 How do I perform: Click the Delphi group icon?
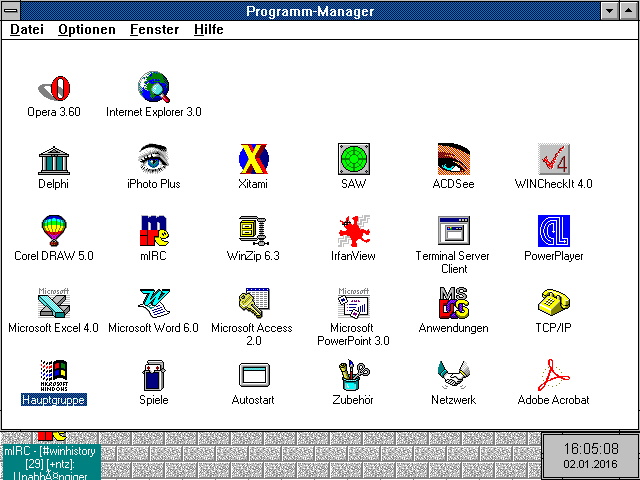pos(53,159)
